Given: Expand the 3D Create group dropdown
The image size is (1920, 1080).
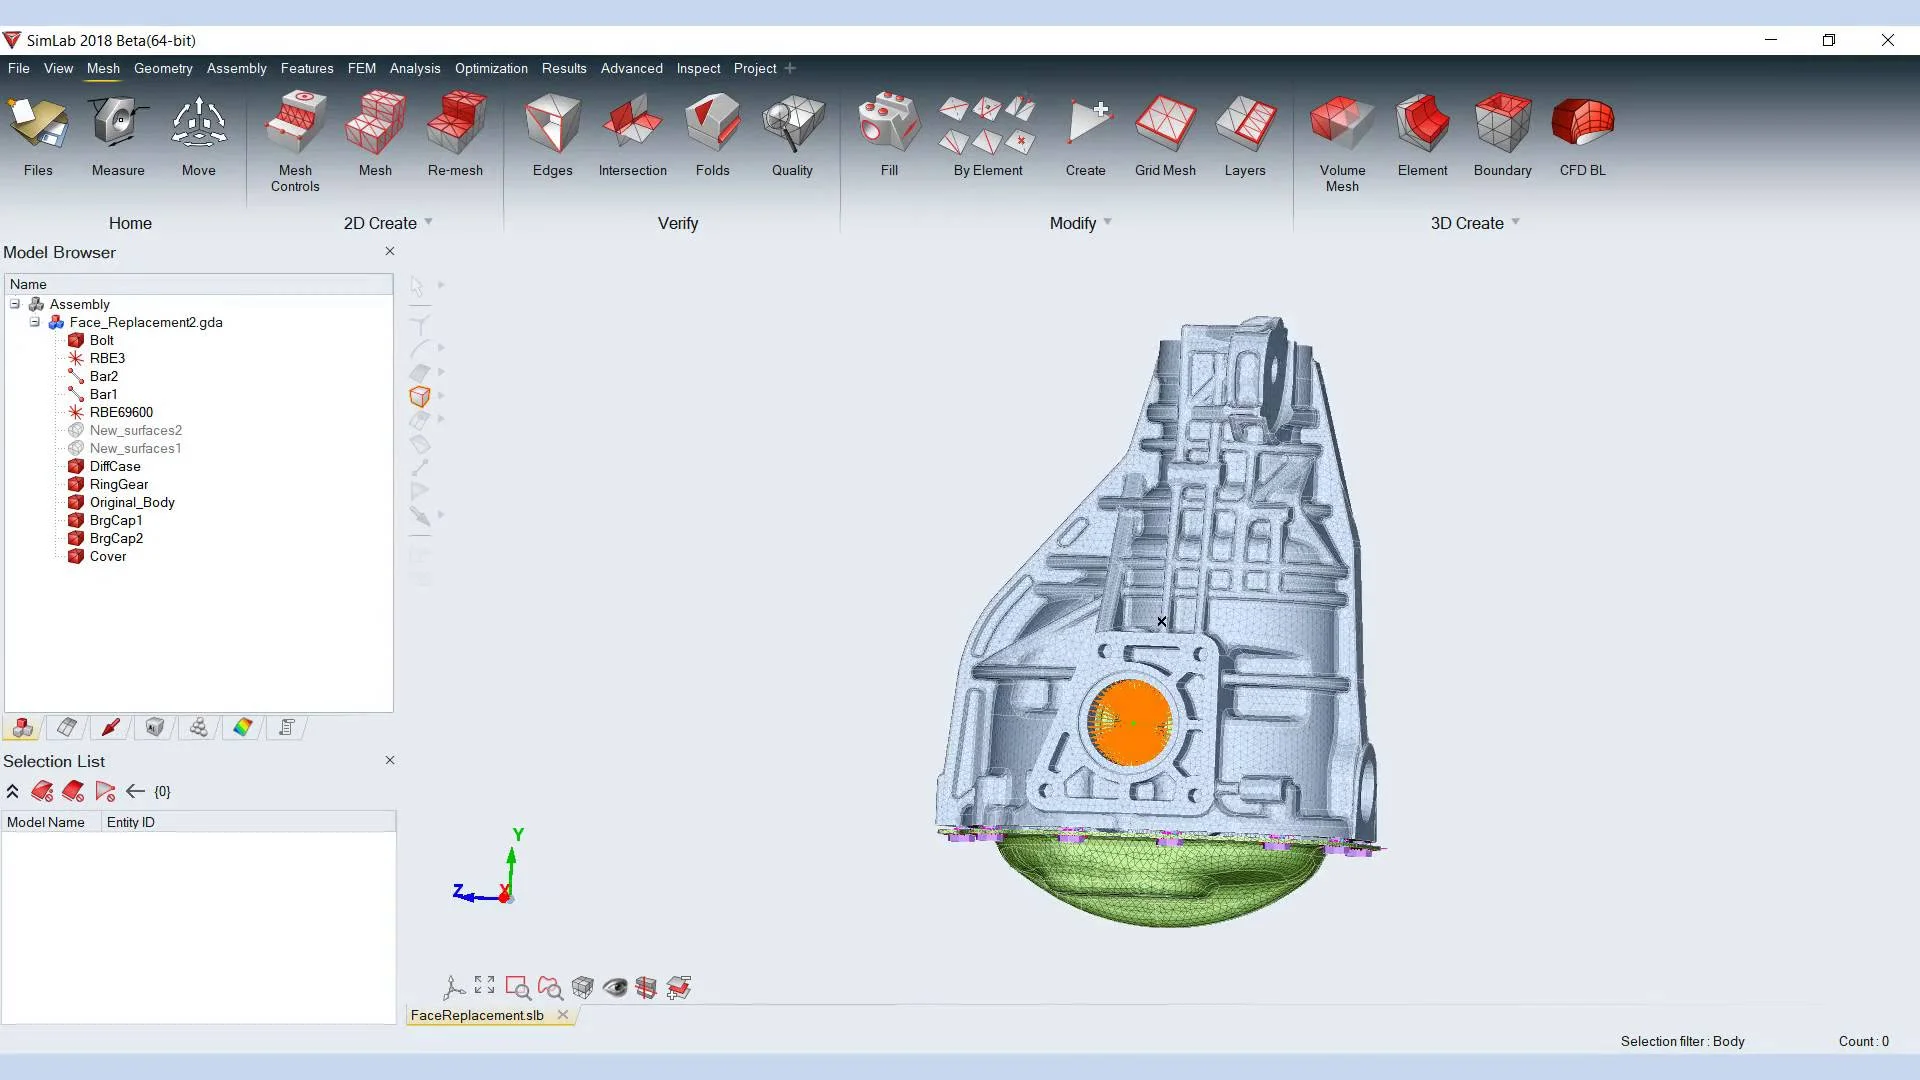Looking at the screenshot, I should pyautogui.click(x=1516, y=222).
